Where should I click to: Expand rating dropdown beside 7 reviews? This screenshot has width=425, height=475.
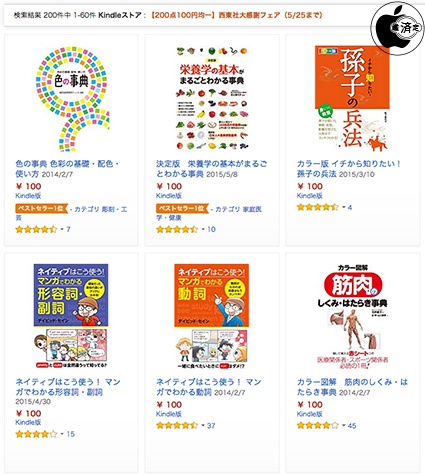click(x=62, y=229)
